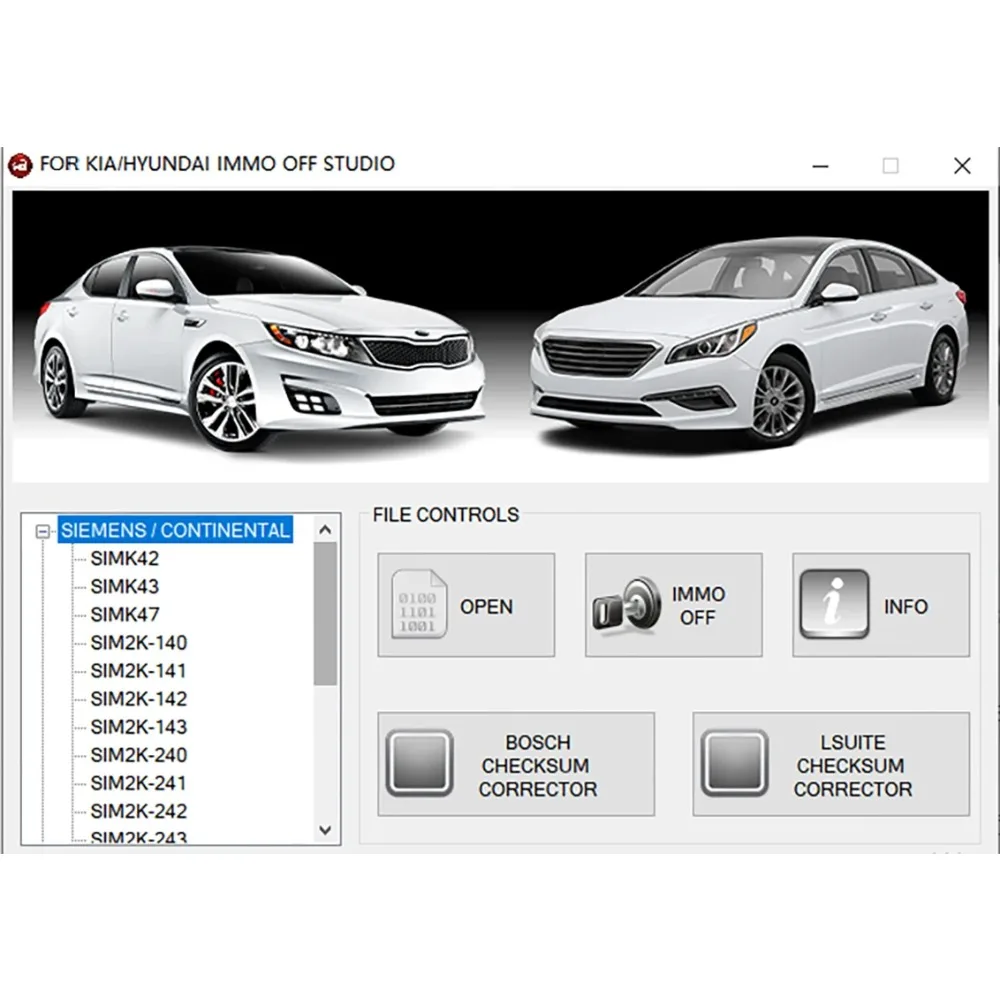This screenshot has width=1000, height=1000.
Task: Click the red app logo in the title bar
Action: pos(20,163)
